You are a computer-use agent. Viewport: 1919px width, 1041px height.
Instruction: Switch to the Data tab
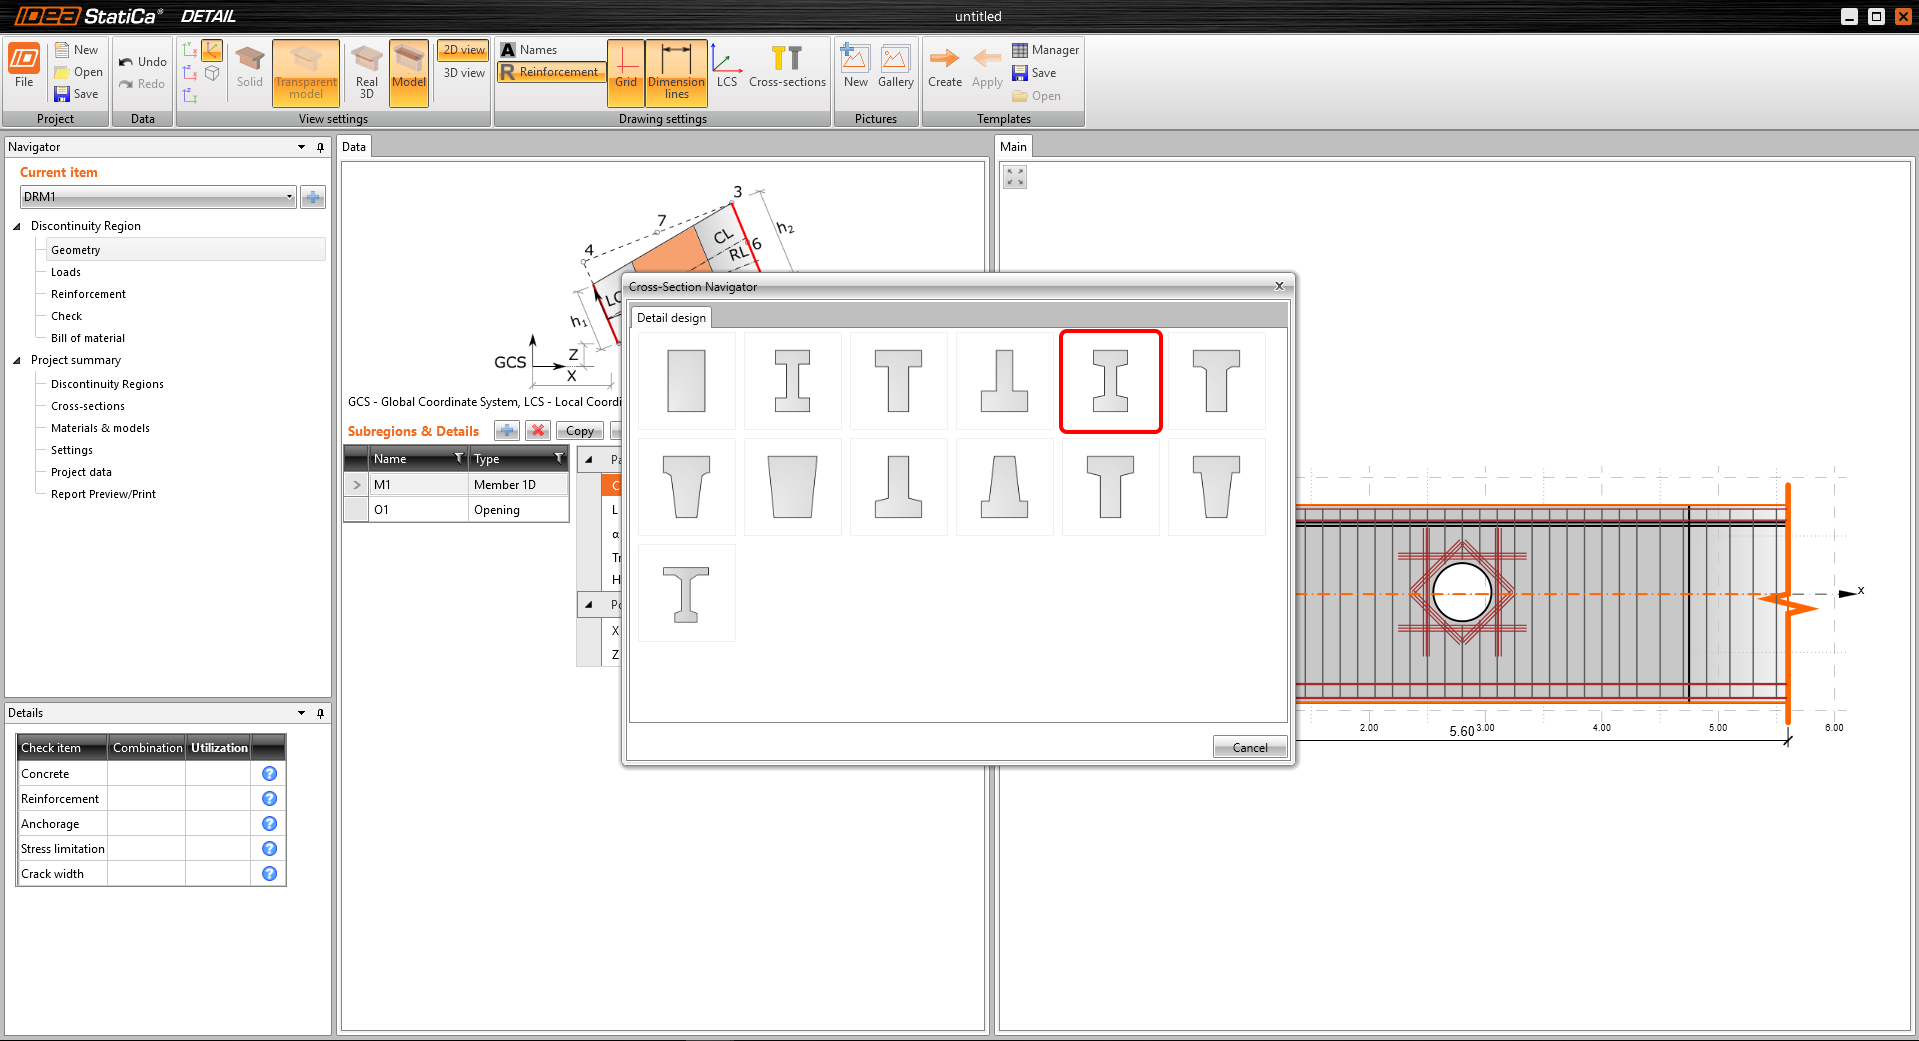point(354,147)
